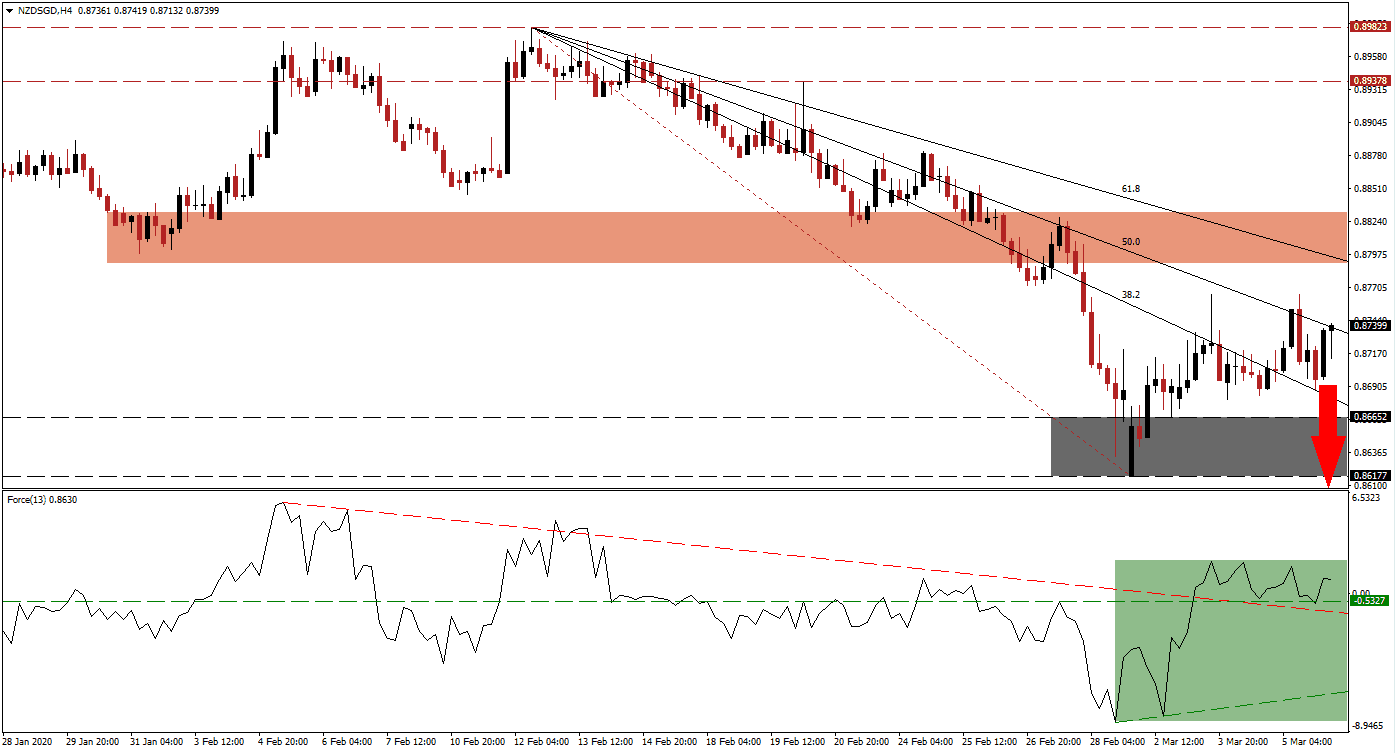The width and height of the screenshot is (1395, 753).
Task: Click the 0.87399 current price tag
Action: pos(1368,325)
